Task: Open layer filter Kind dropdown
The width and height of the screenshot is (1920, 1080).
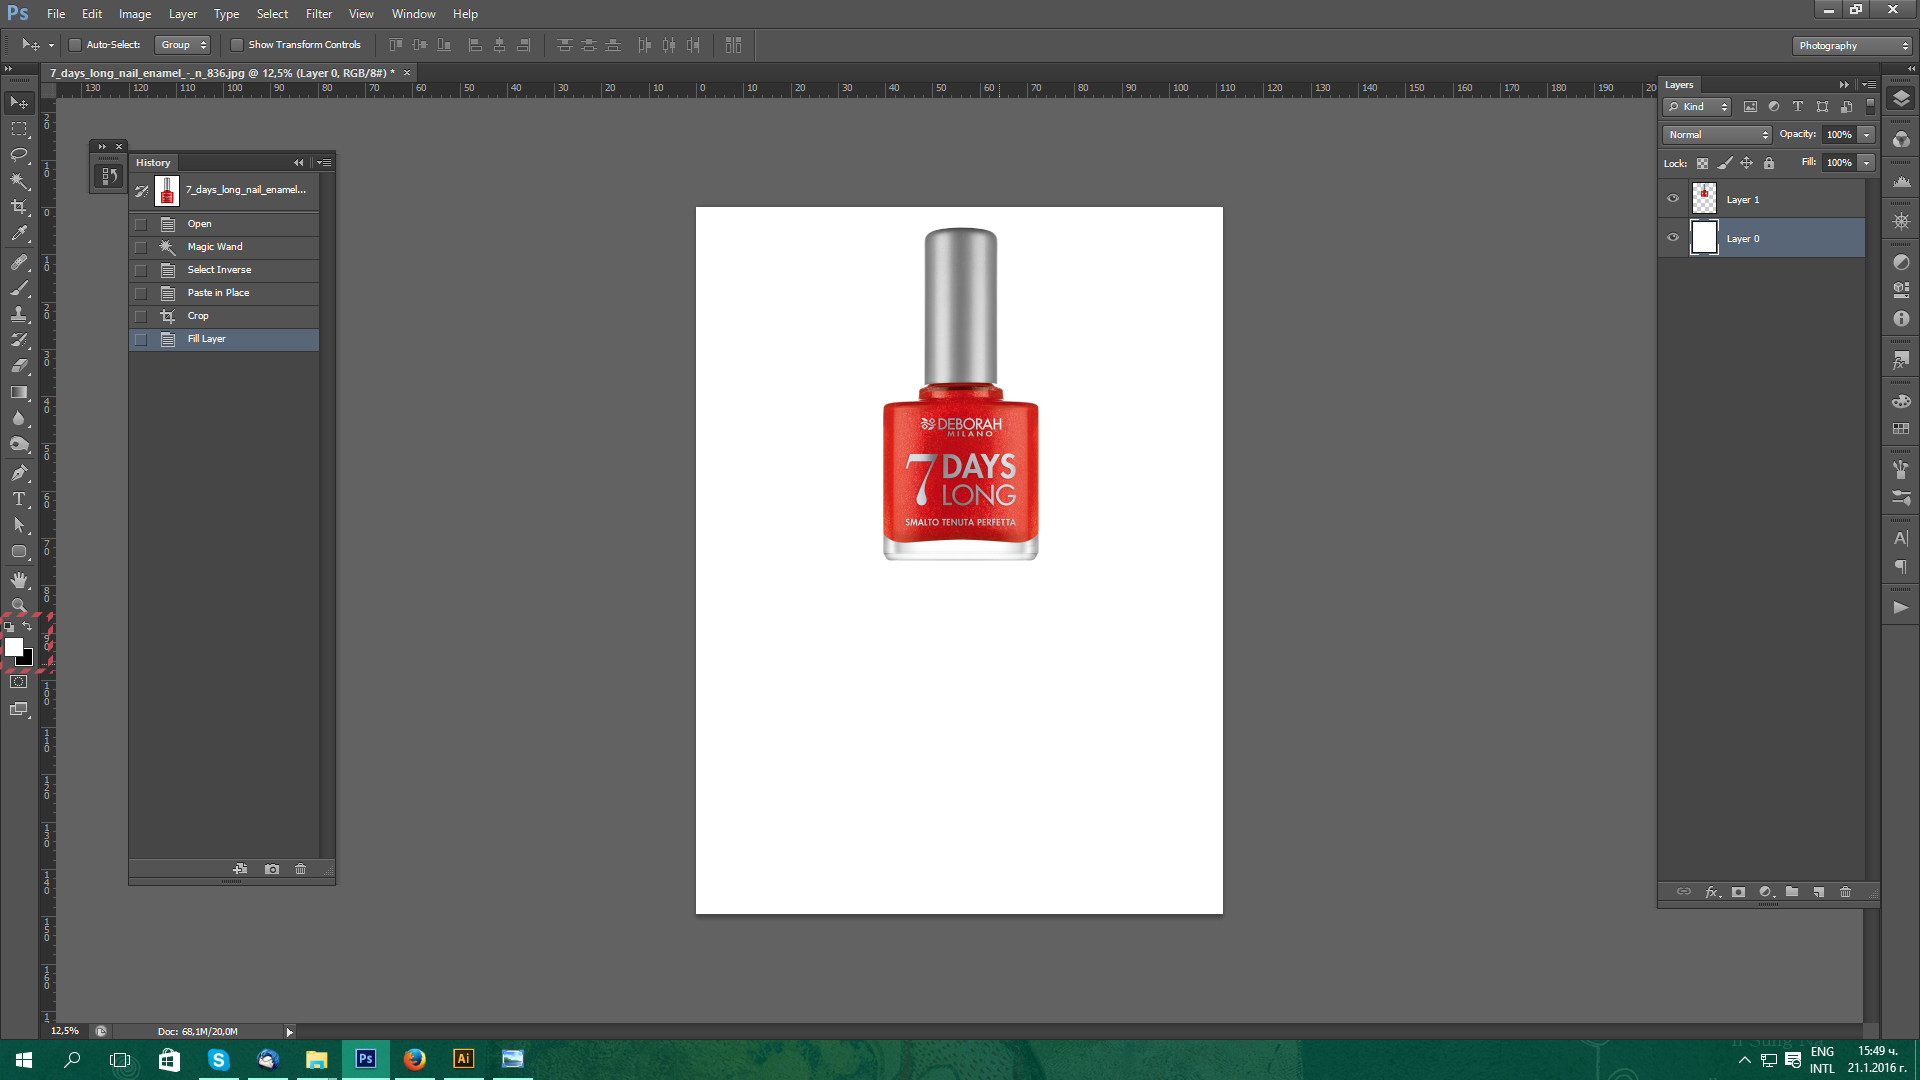Action: 1696,107
